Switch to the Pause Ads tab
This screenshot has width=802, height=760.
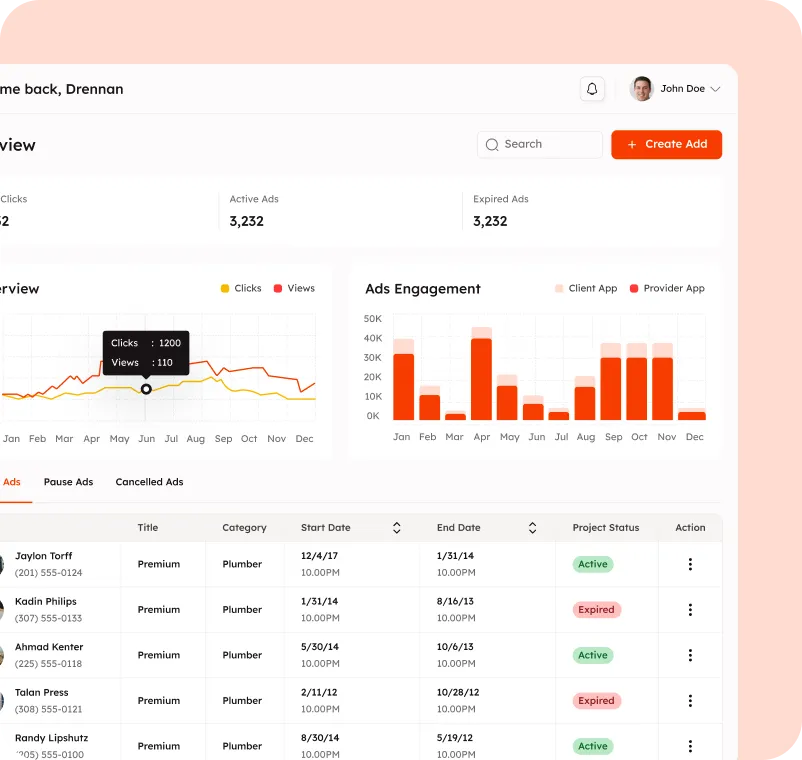[x=68, y=482]
